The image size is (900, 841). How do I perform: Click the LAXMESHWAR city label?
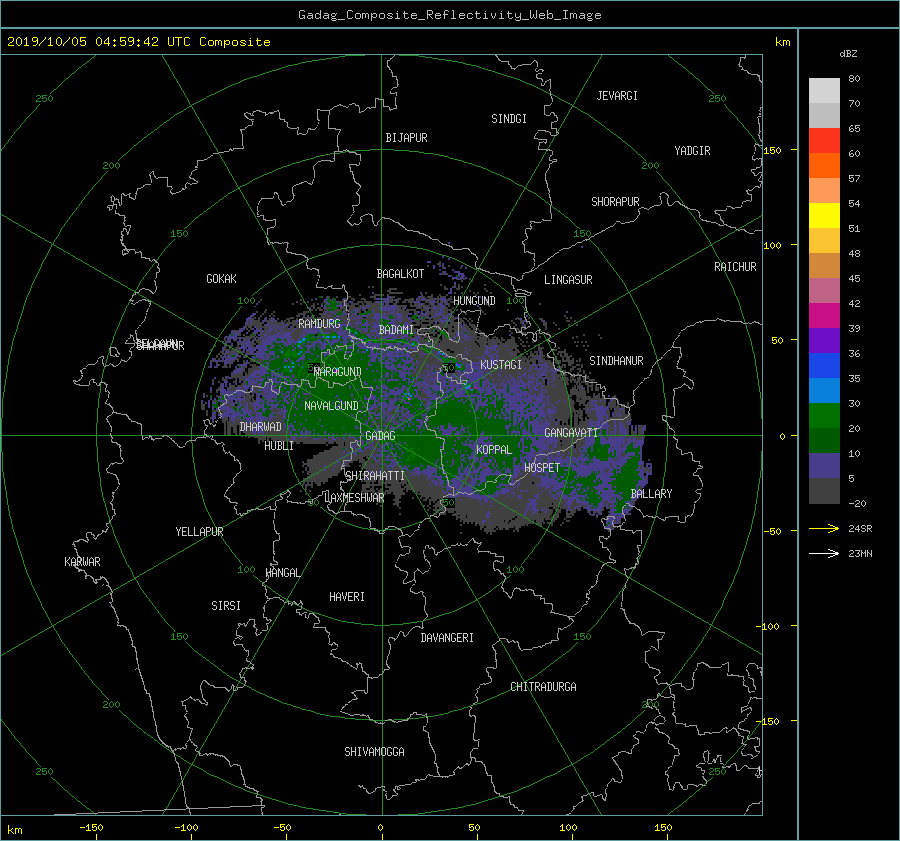coord(354,498)
